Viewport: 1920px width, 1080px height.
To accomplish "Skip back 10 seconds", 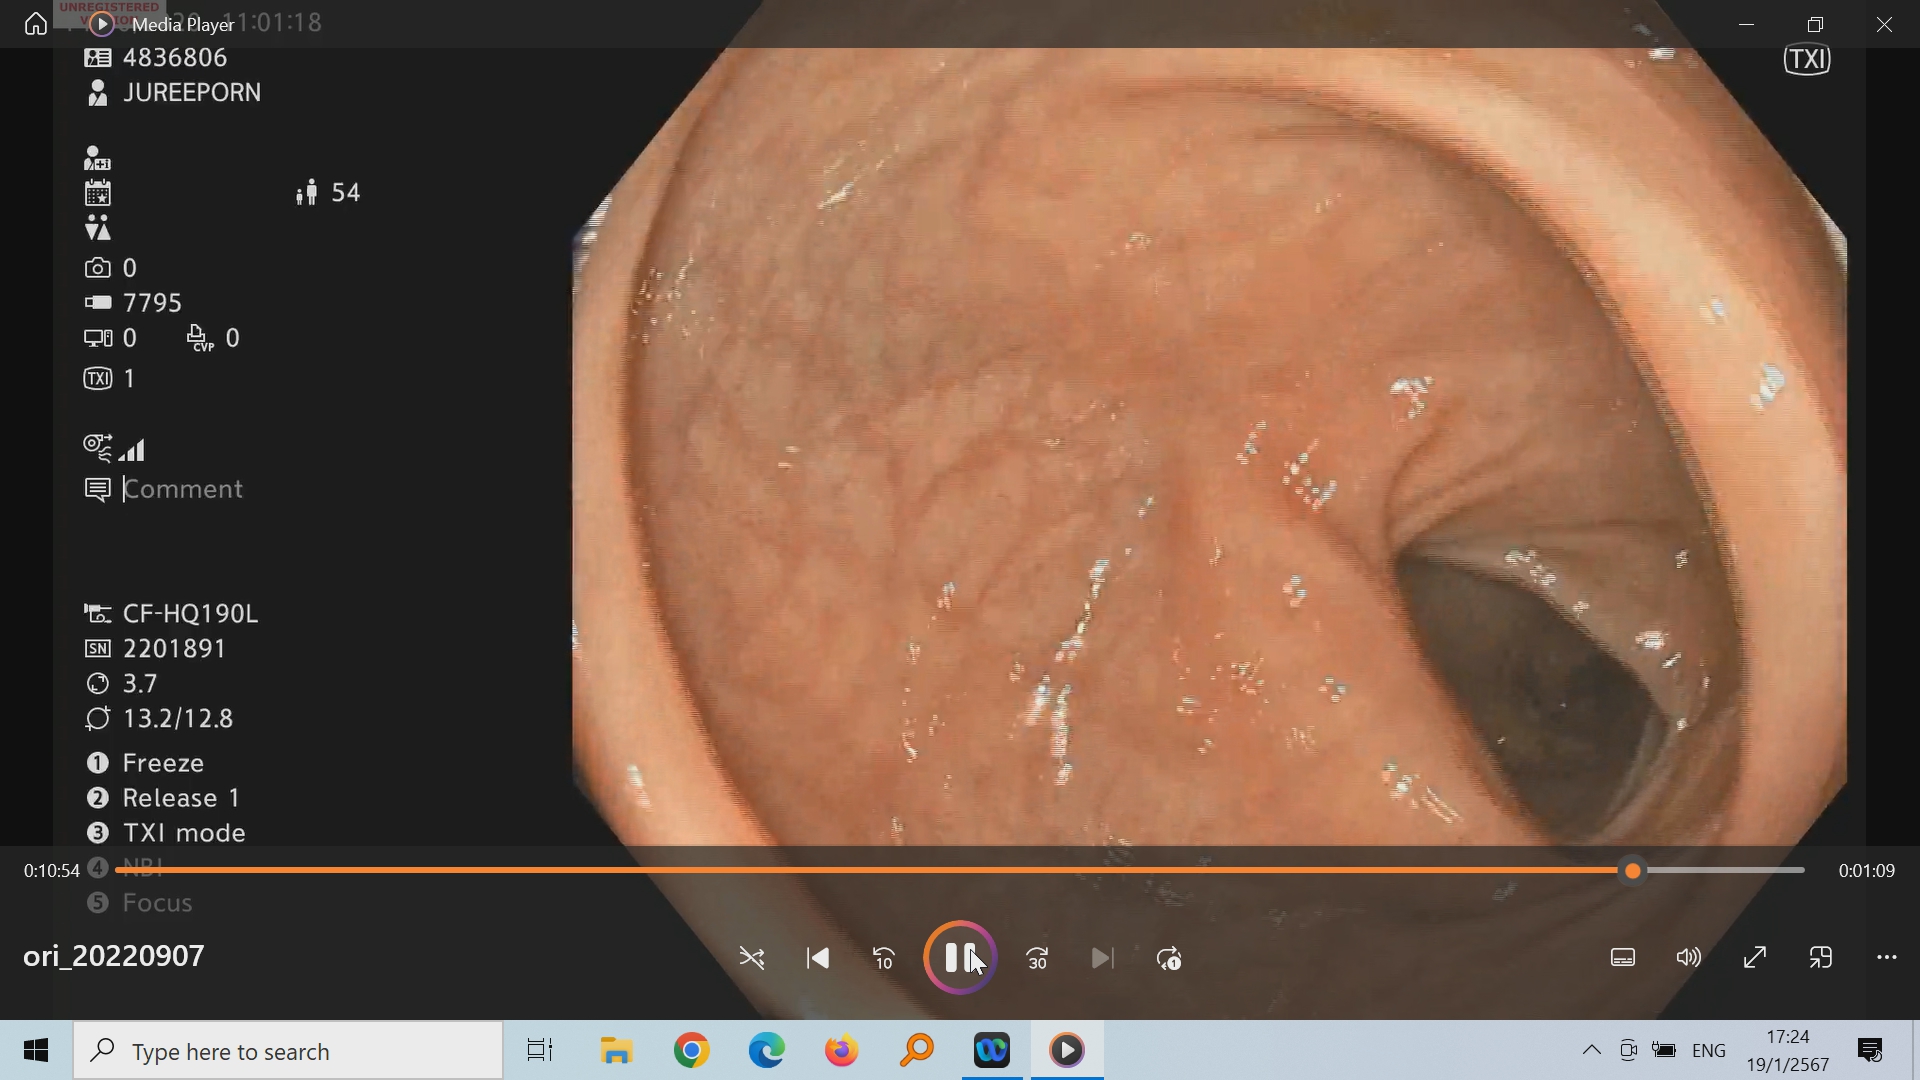I will point(884,959).
